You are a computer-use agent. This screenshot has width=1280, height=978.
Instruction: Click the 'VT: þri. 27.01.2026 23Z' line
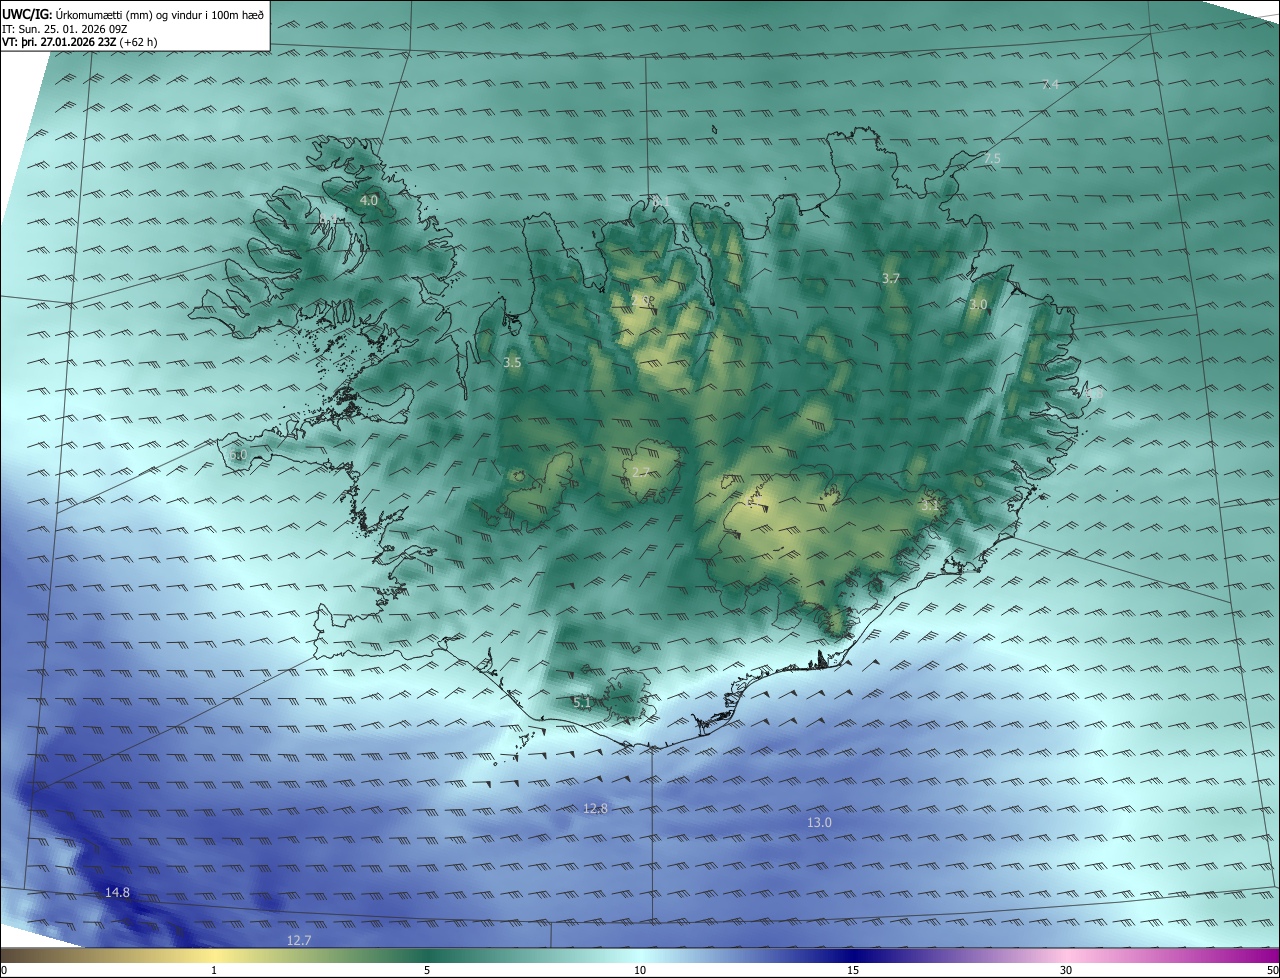[80, 42]
